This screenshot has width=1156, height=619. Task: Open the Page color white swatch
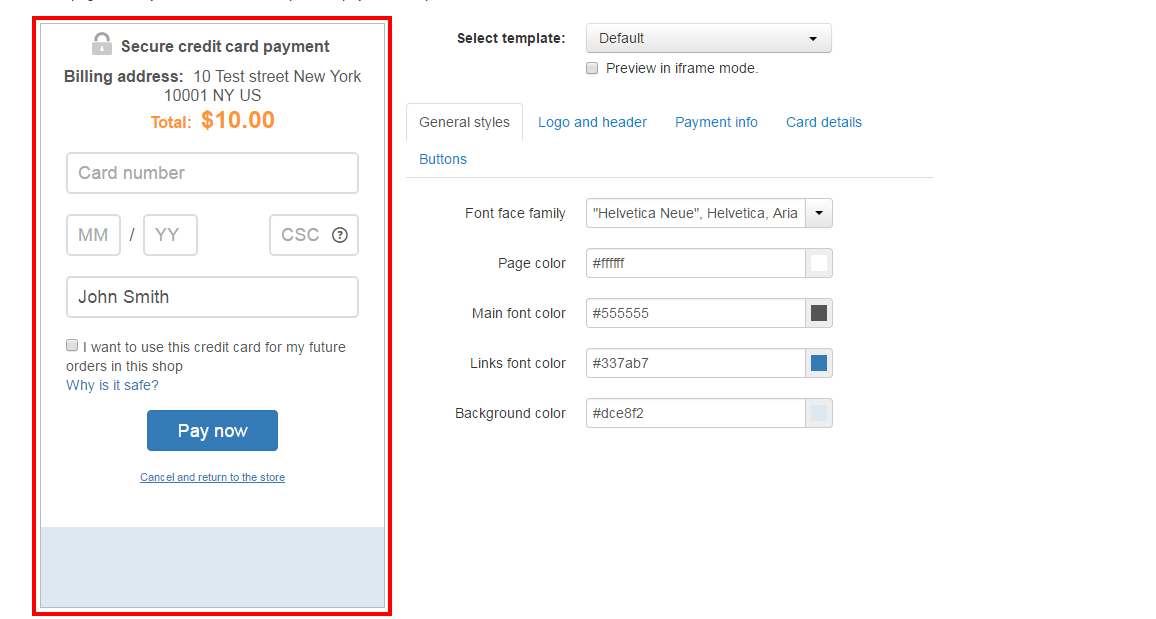pyautogui.click(x=818, y=263)
